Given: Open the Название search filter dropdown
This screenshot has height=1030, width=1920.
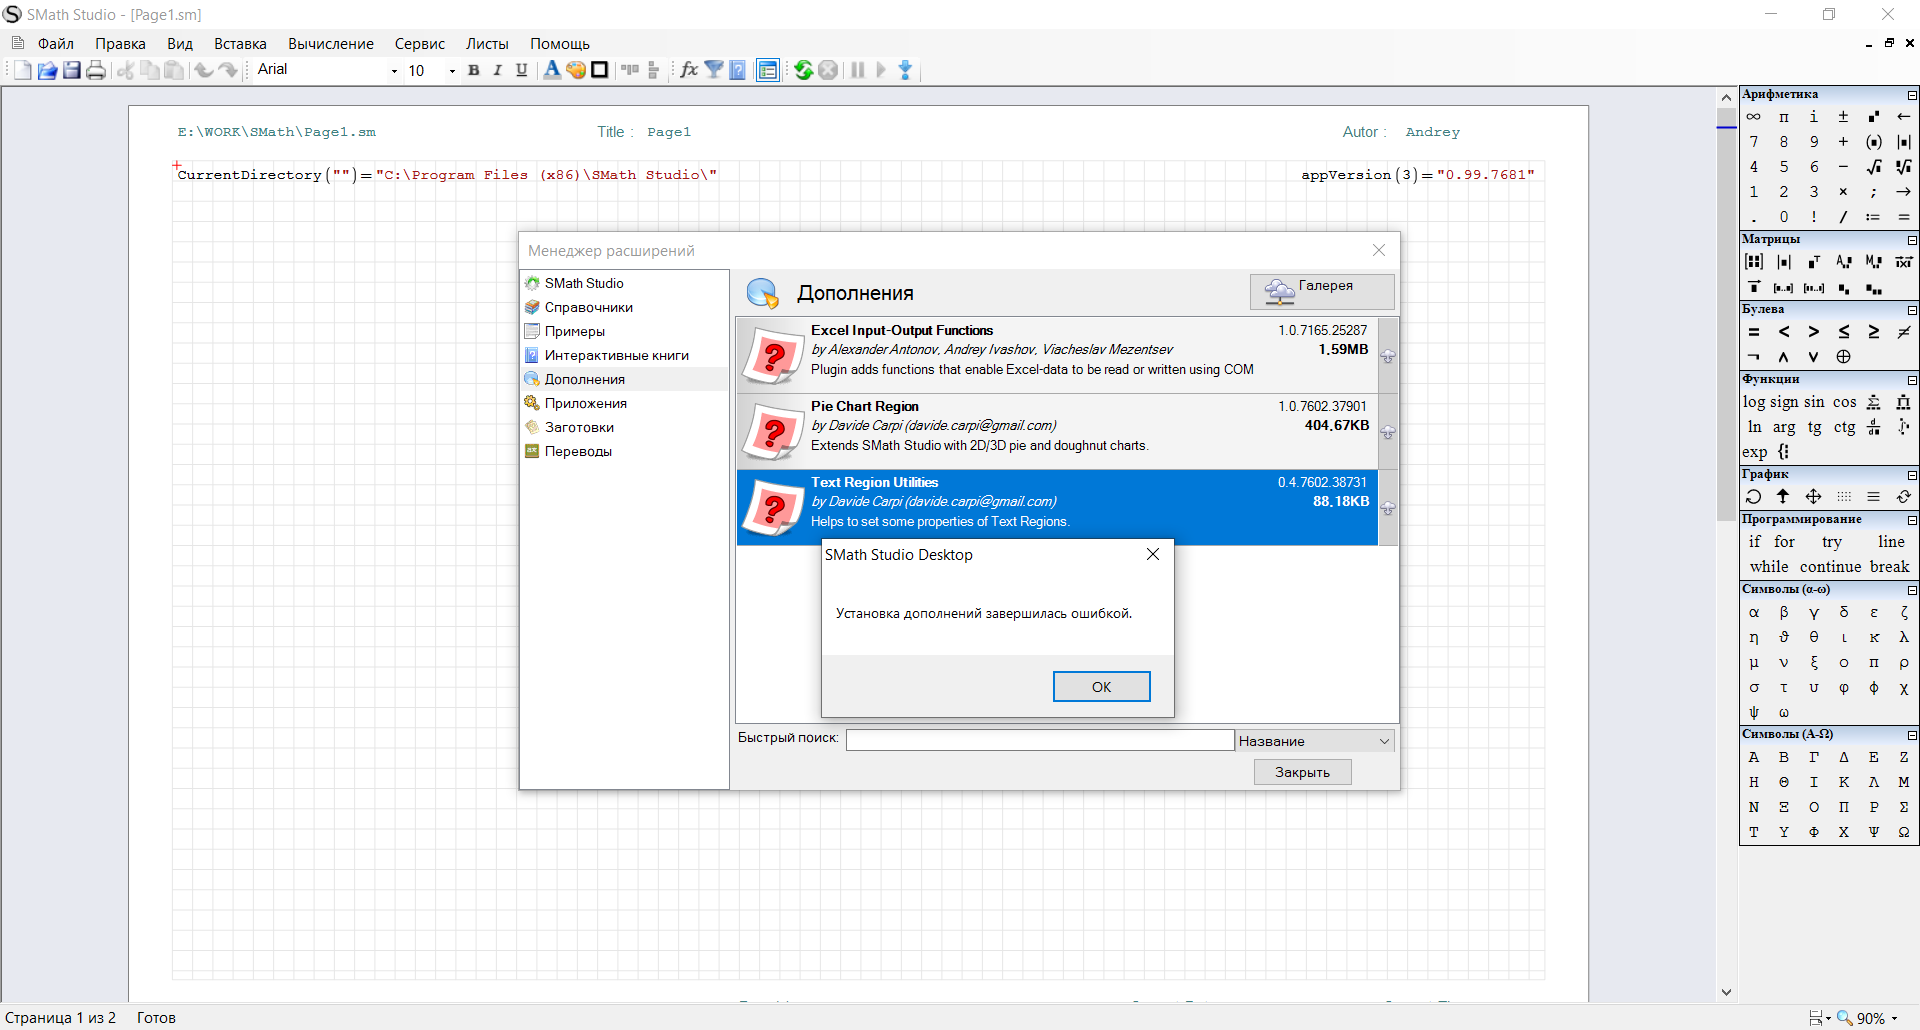Looking at the screenshot, I should [1384, 741].
